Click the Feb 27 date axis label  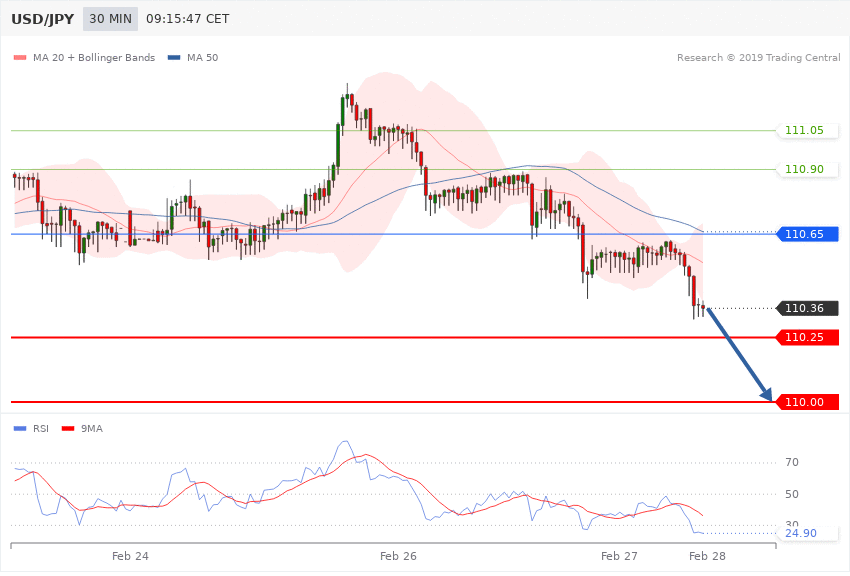pos(619,556)
